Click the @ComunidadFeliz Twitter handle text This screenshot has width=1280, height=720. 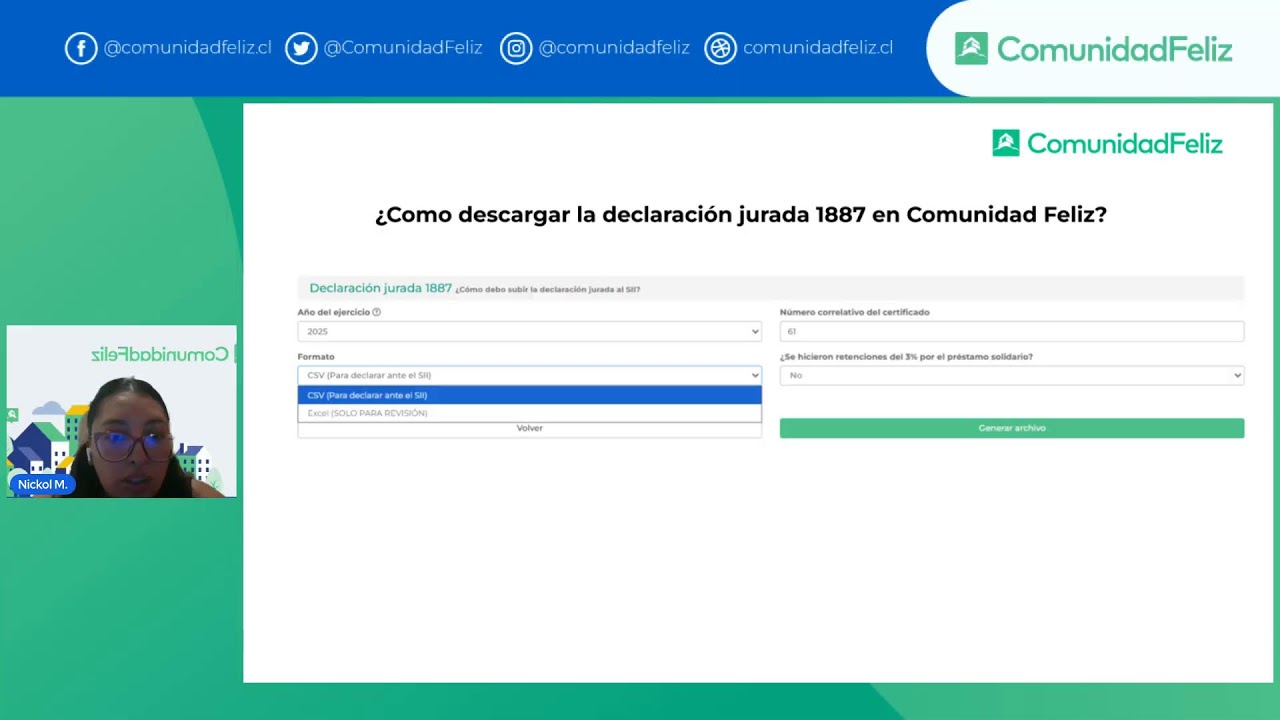(403, 48)
